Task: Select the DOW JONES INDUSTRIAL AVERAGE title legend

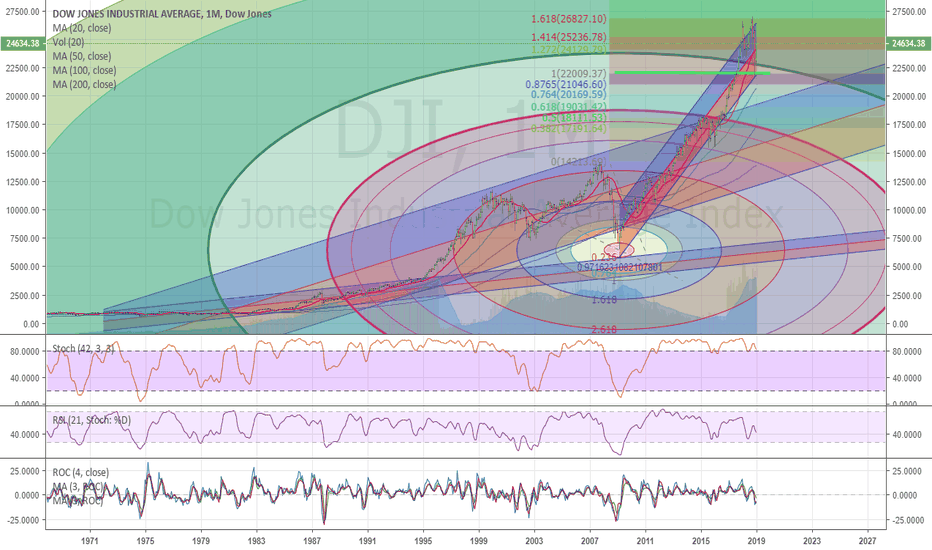Action: (x=162, y=14)
